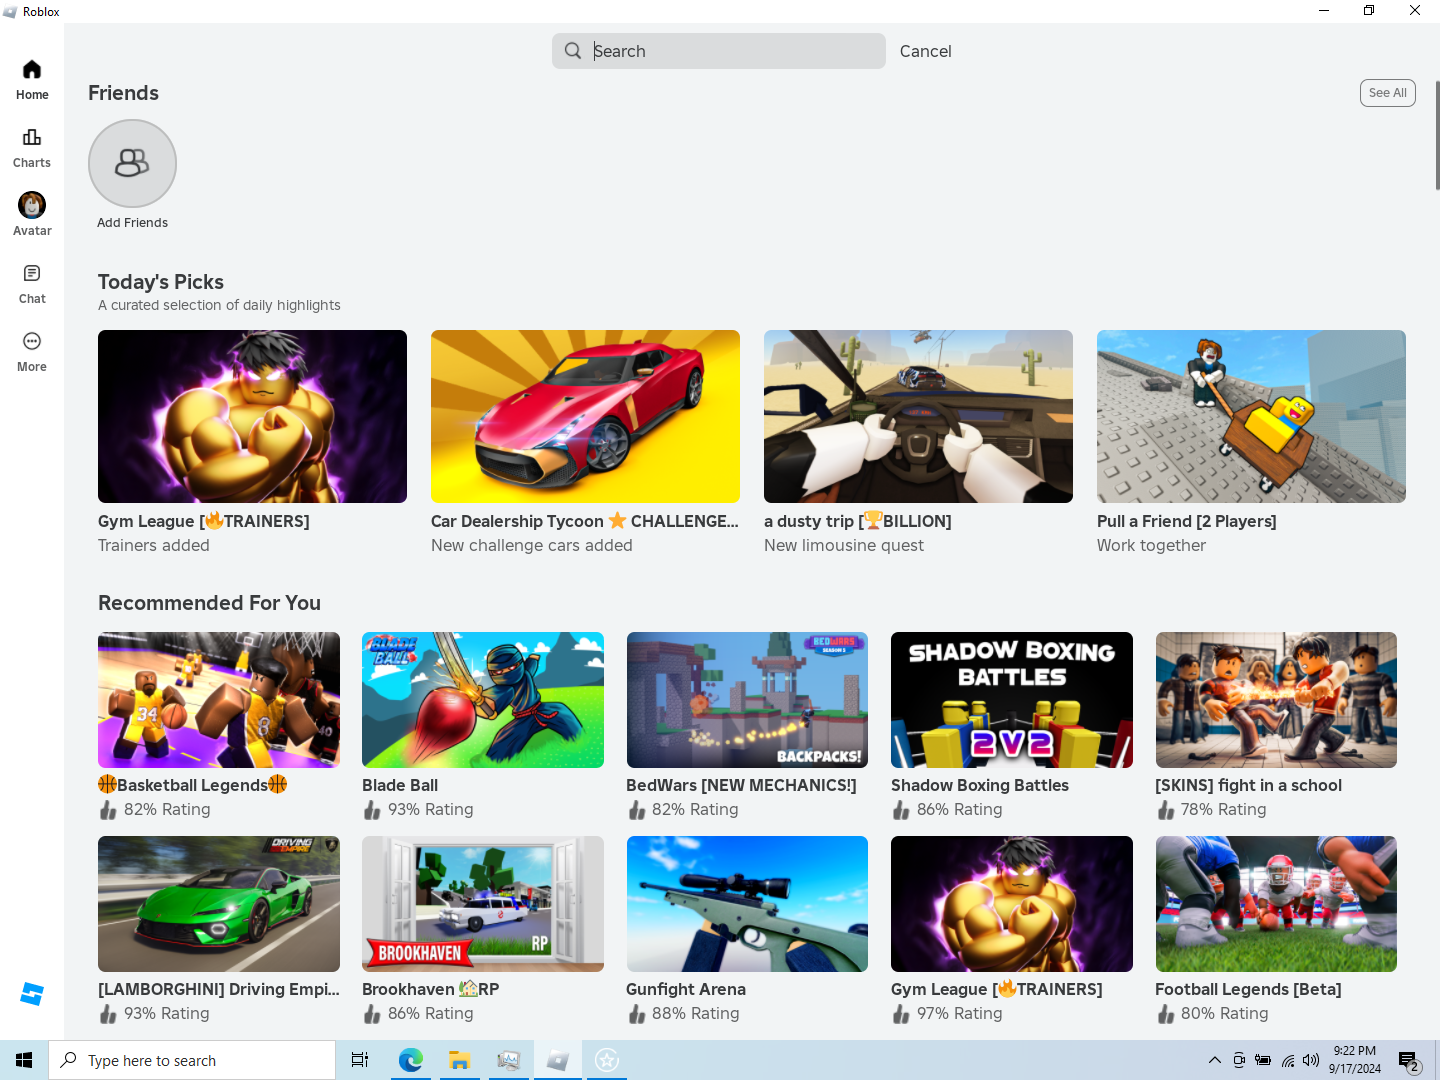Click 'BedWars [NEW MECHANICS!]' title

741,785
